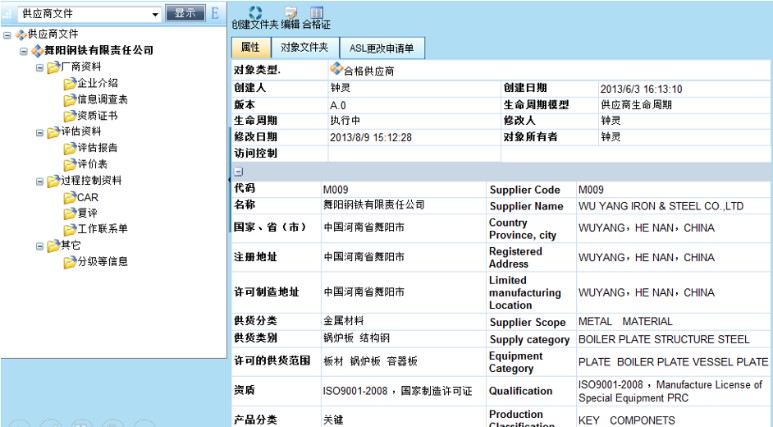773x427 pixels.
Task: Click WU YANG IRON & STEEL CO.,LTD
Action: point(661,206)
